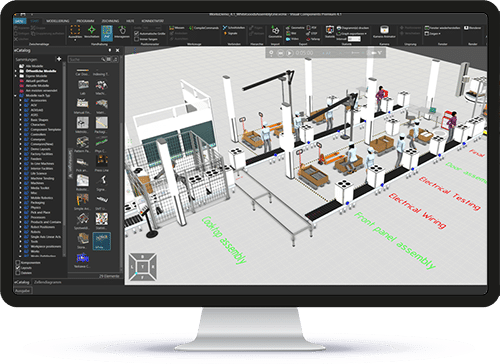Select the Simple Arc... layout thumbnail
This screenshot has height=364, width=500.
82,202
